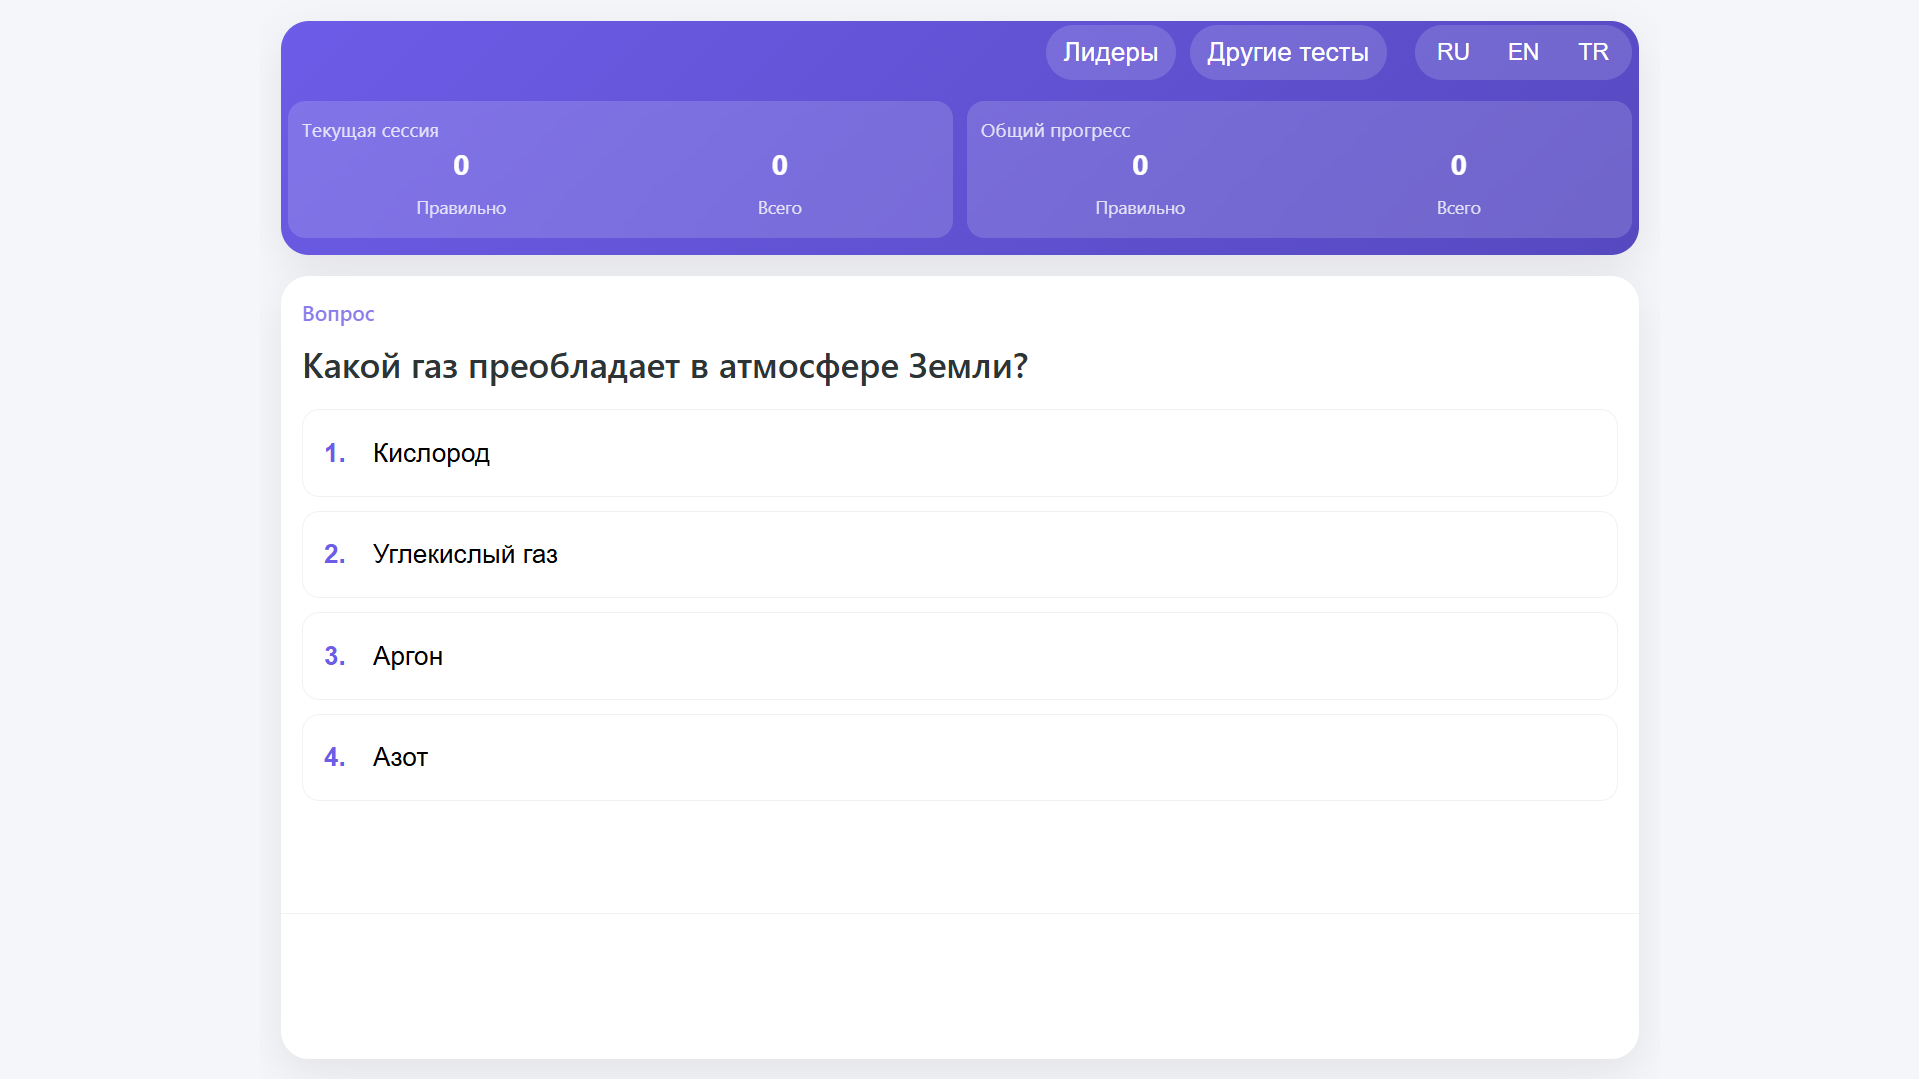Viewport: 1919px width, 1079px height.
Task: Switch interface language to RU
Action: [x=1452, y=52]
